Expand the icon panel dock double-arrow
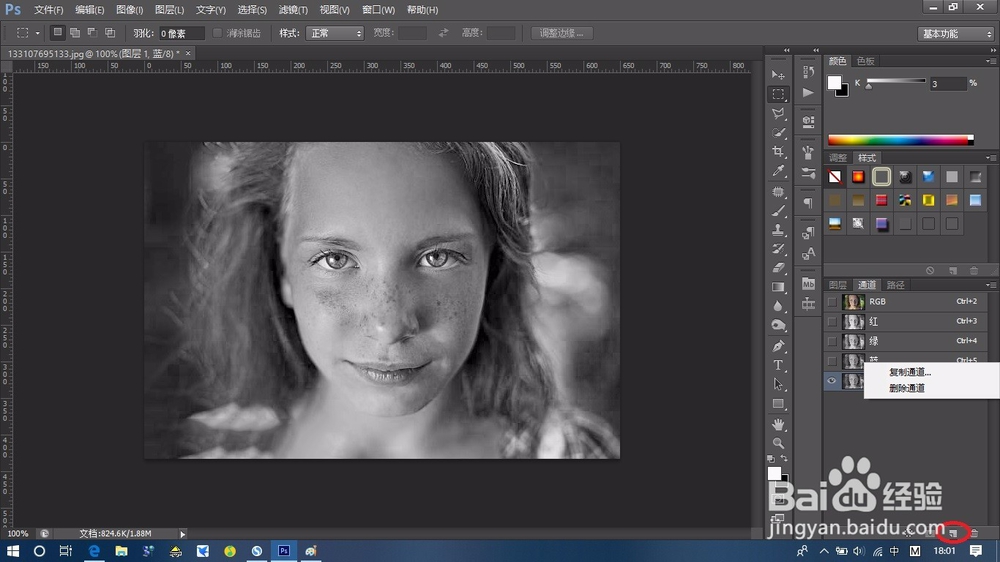The width and height of the screenshot is (1000, 562). click(816, 50)
